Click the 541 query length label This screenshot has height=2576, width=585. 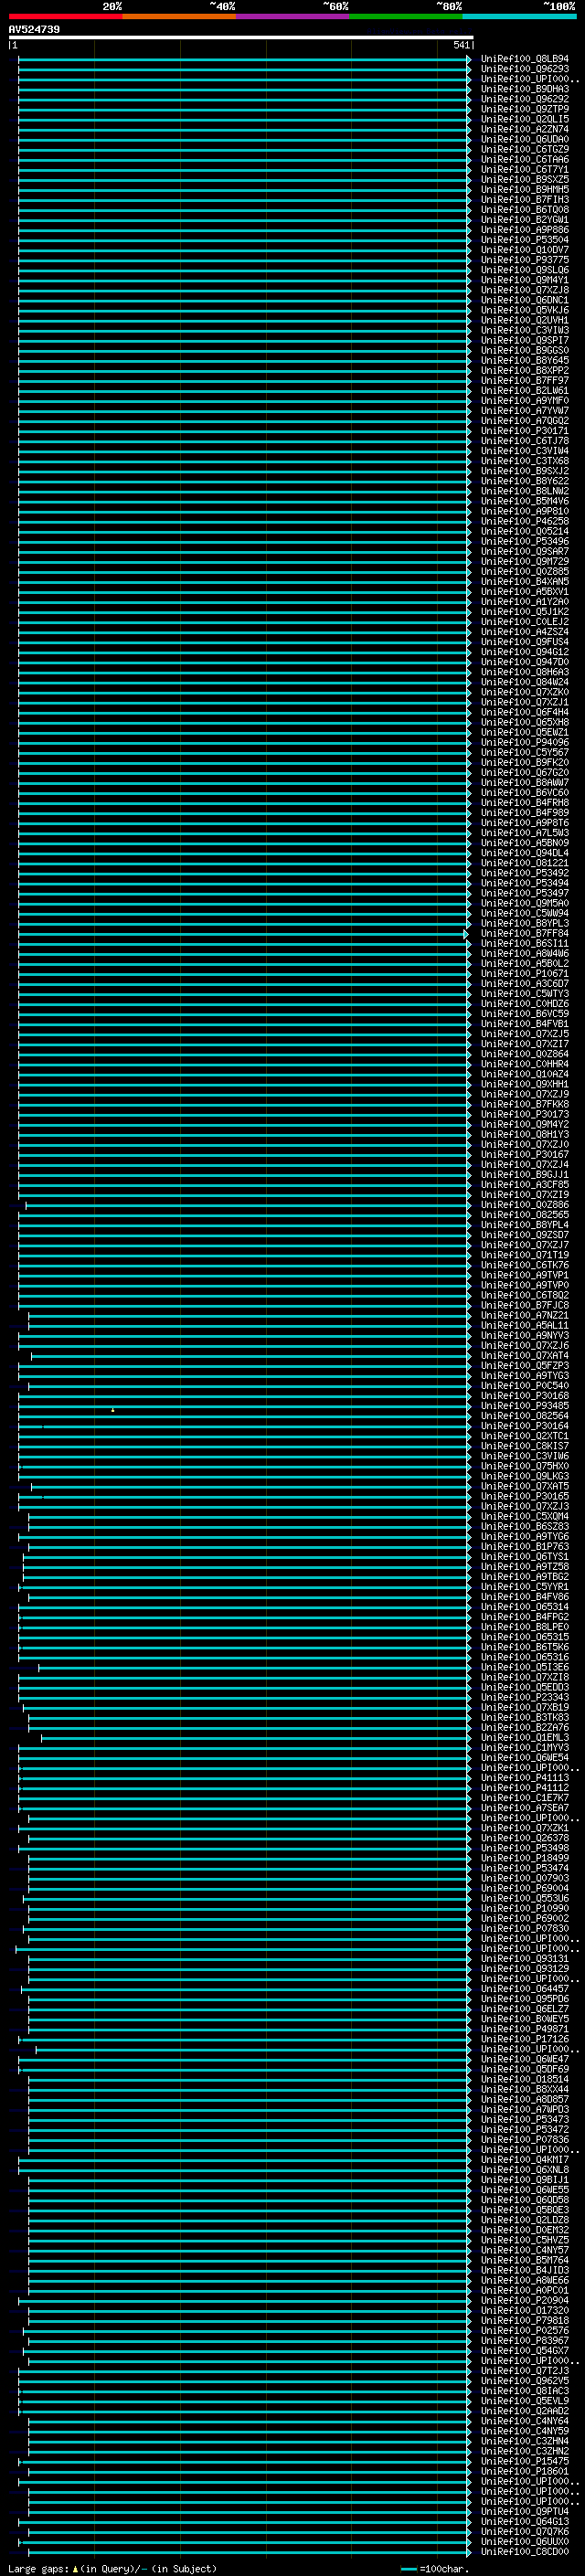tap(461, 45)
